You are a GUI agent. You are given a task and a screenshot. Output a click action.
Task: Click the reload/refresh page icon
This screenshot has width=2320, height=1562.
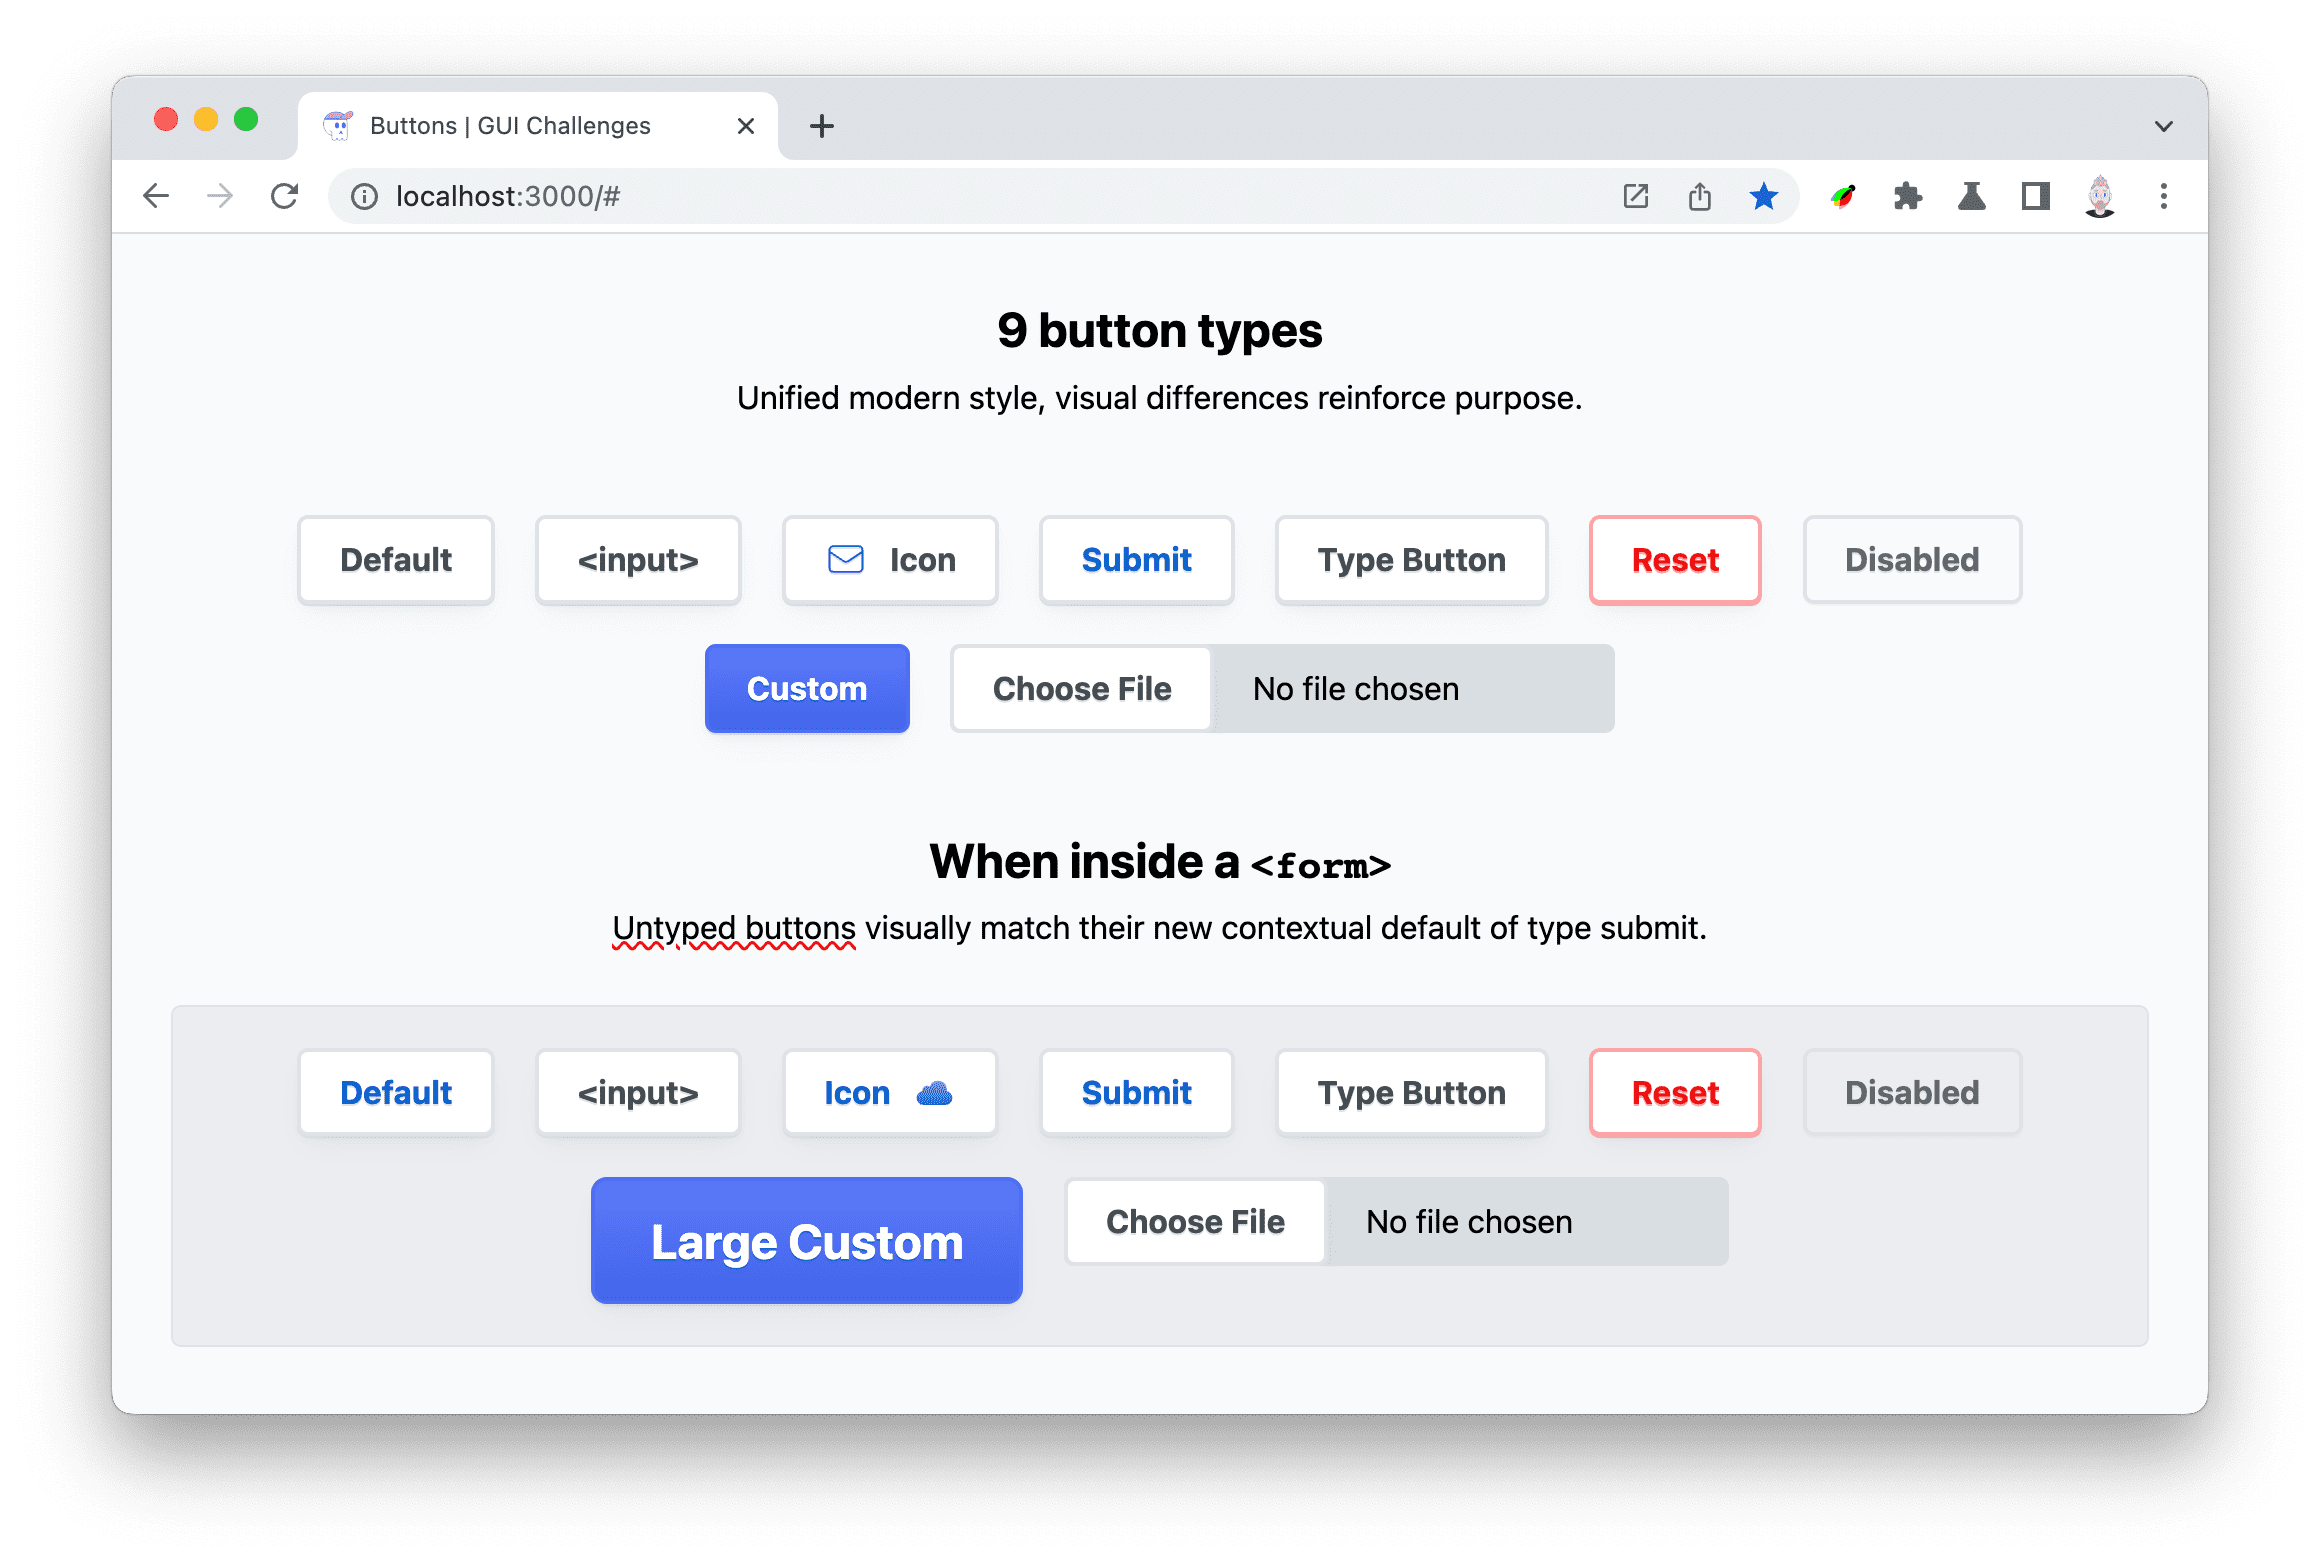[x=282, y=195]
